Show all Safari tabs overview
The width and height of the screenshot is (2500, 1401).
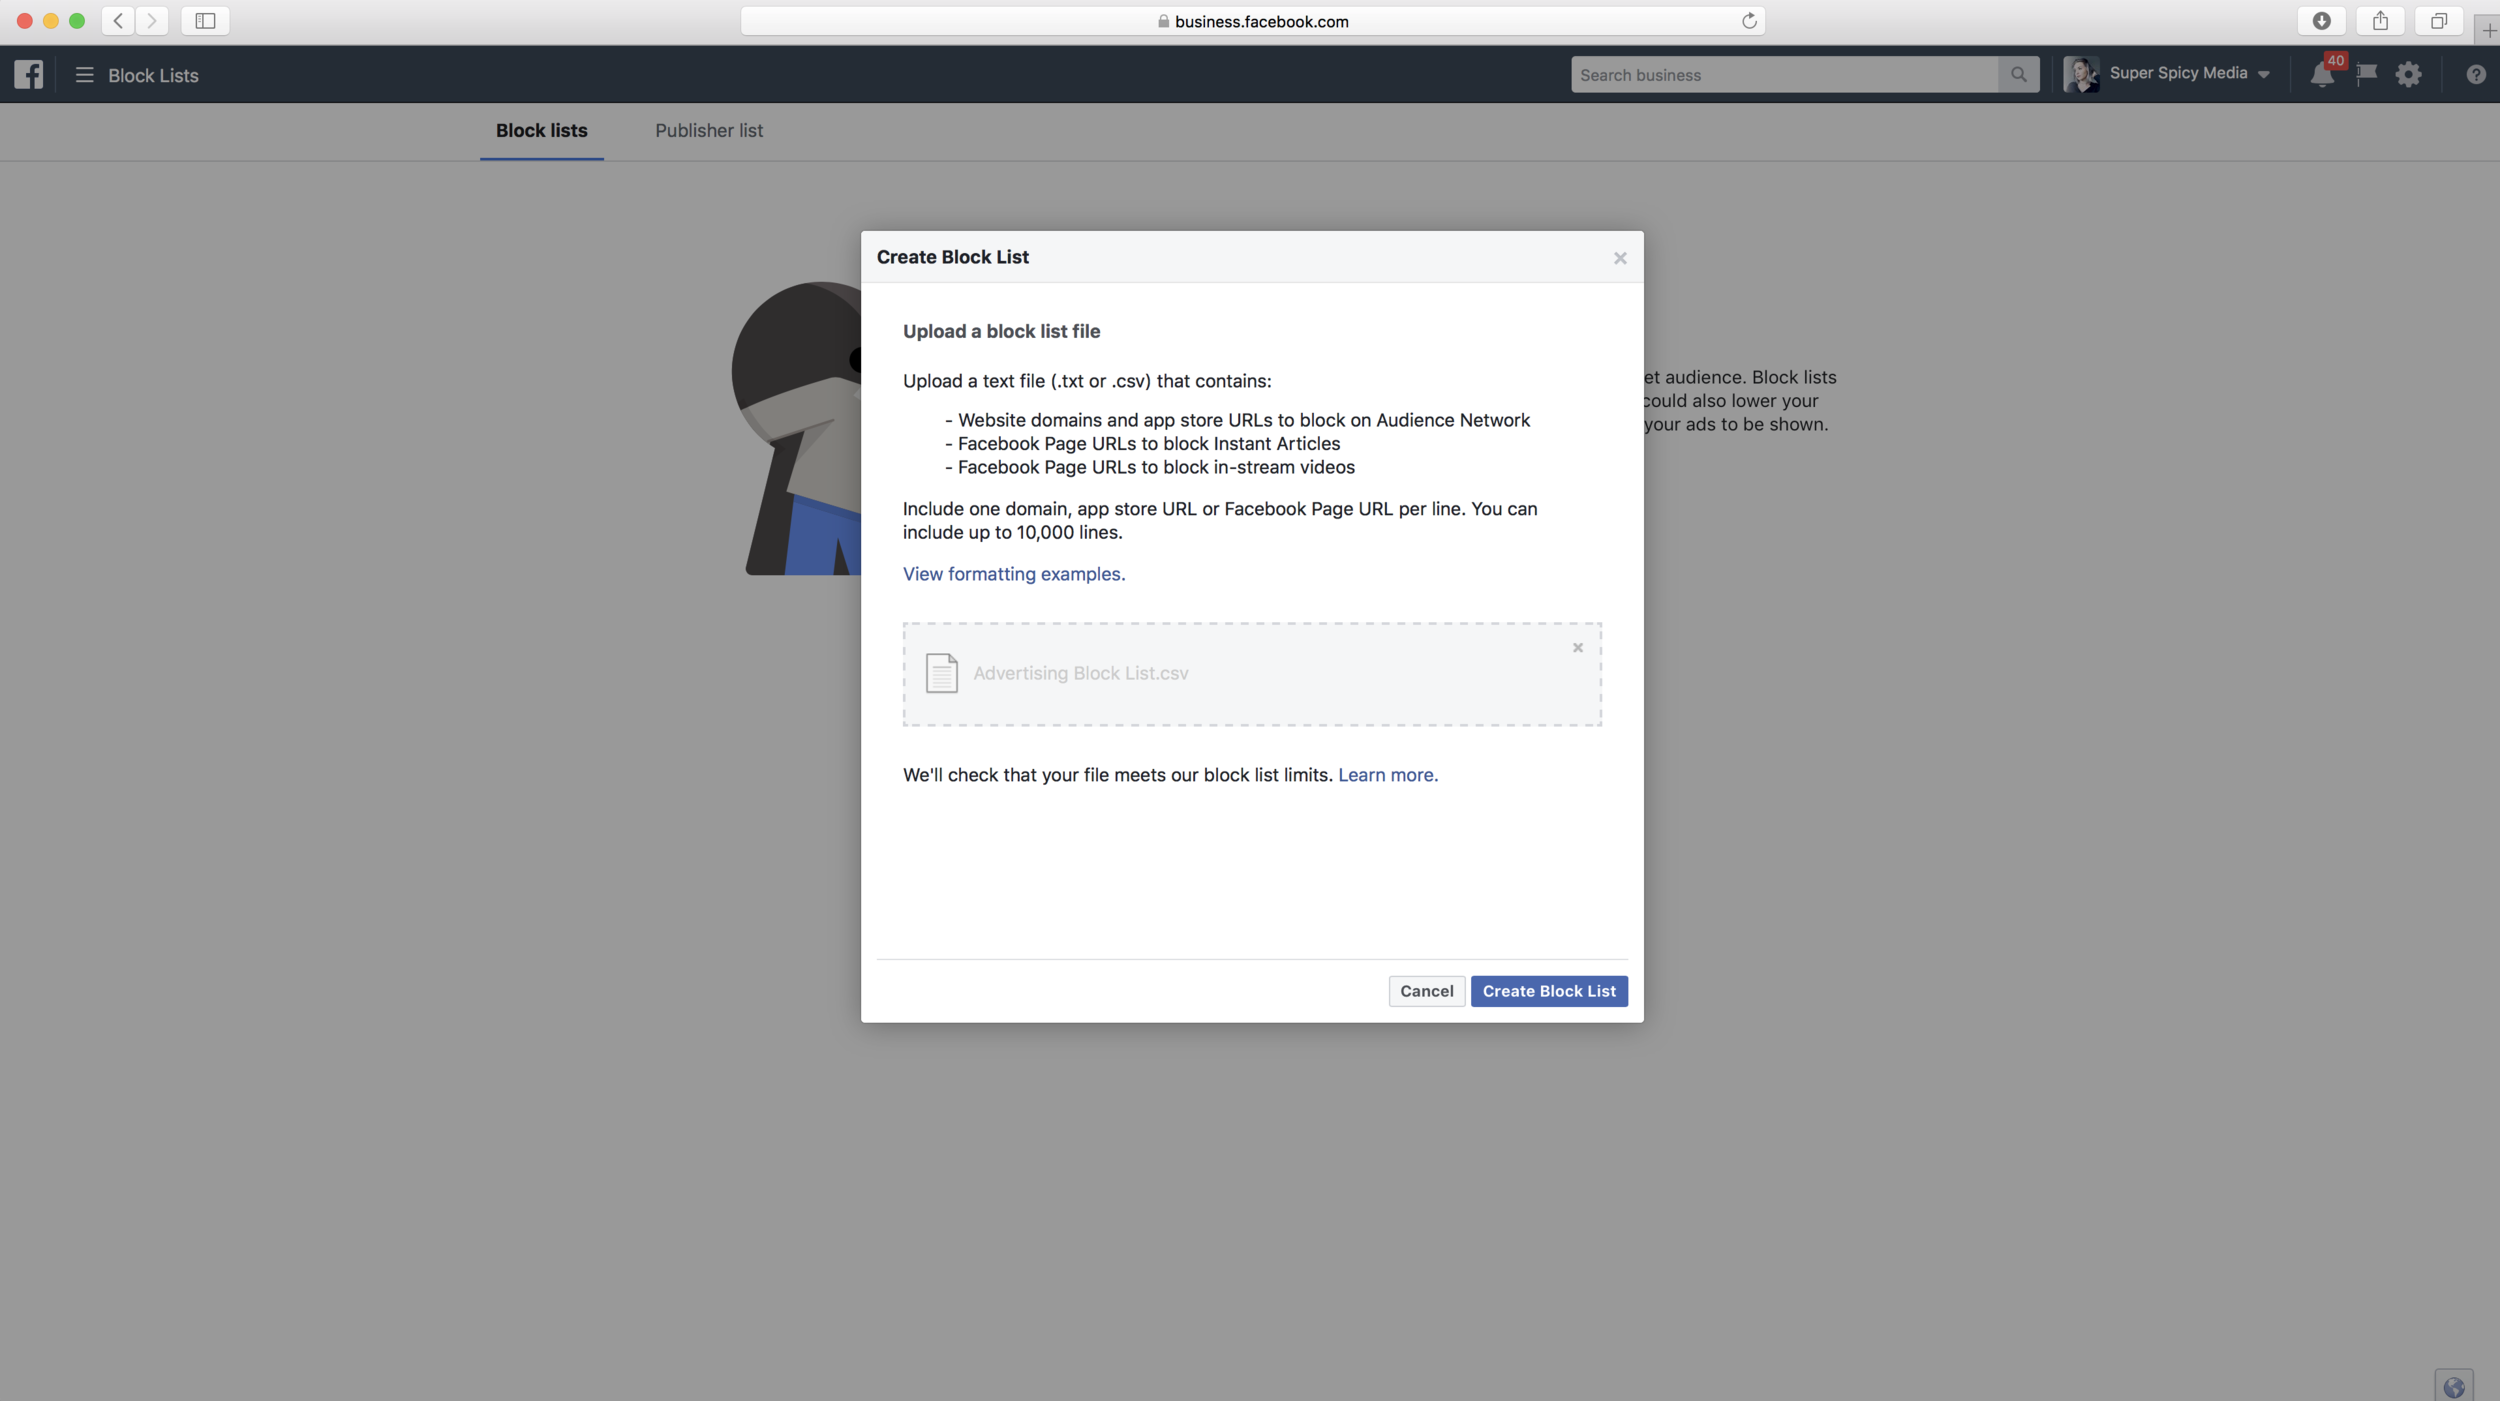2439,21
